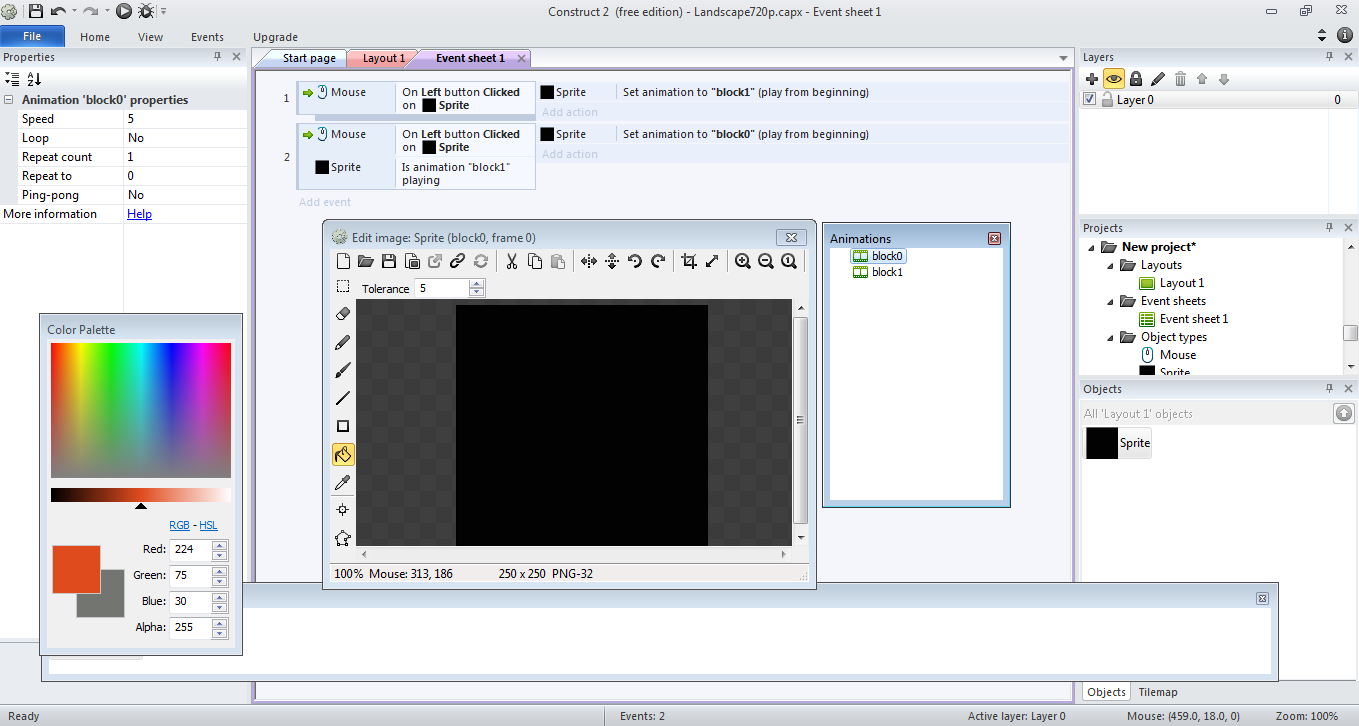Mirror image horizontally
Viewport: 1359px width, 726px height.
[x=589, y=261]
